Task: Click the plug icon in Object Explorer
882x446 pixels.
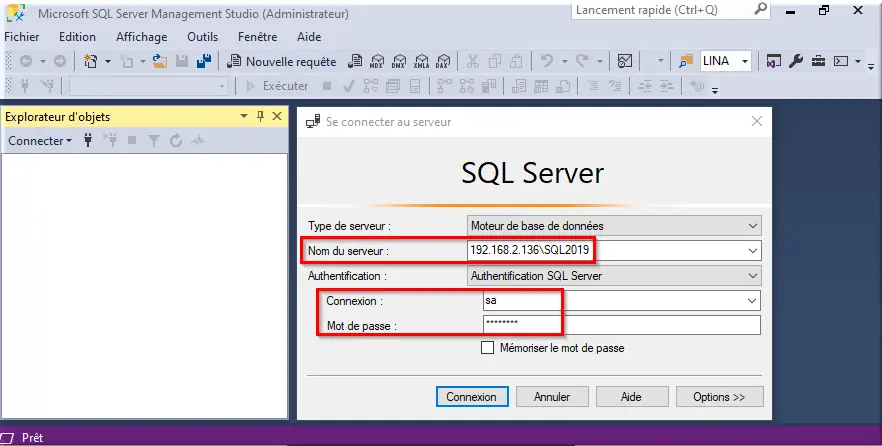Action: point(88,141)
